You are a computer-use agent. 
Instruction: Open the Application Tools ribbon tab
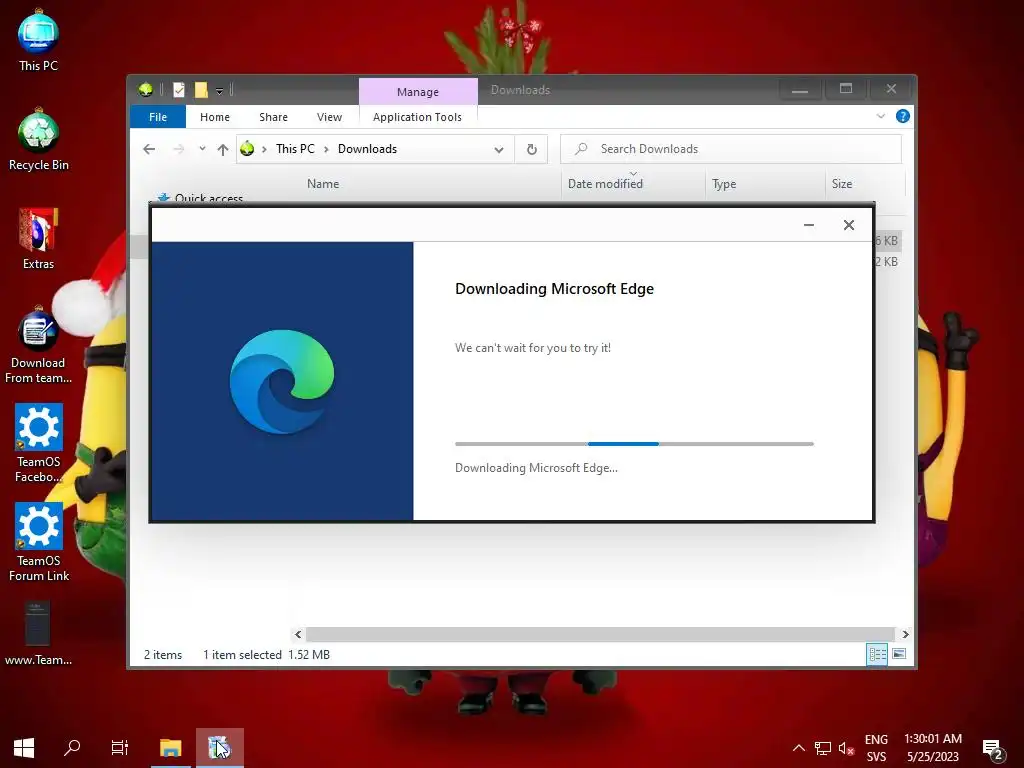(417, 117)
